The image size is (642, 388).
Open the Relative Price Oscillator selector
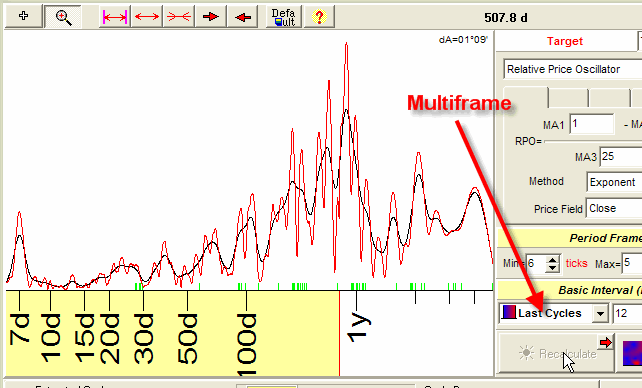pos(572,69)
